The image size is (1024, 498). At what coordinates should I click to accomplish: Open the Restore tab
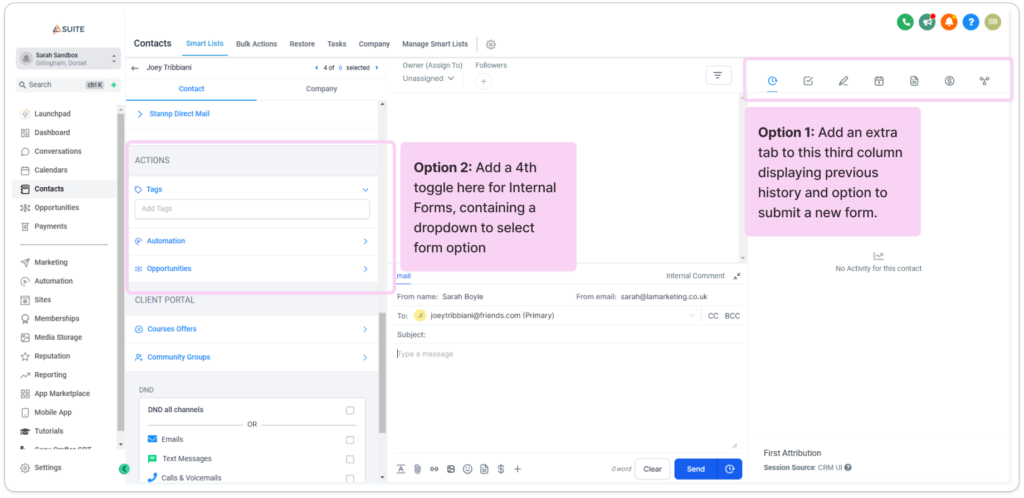(302, 44)
